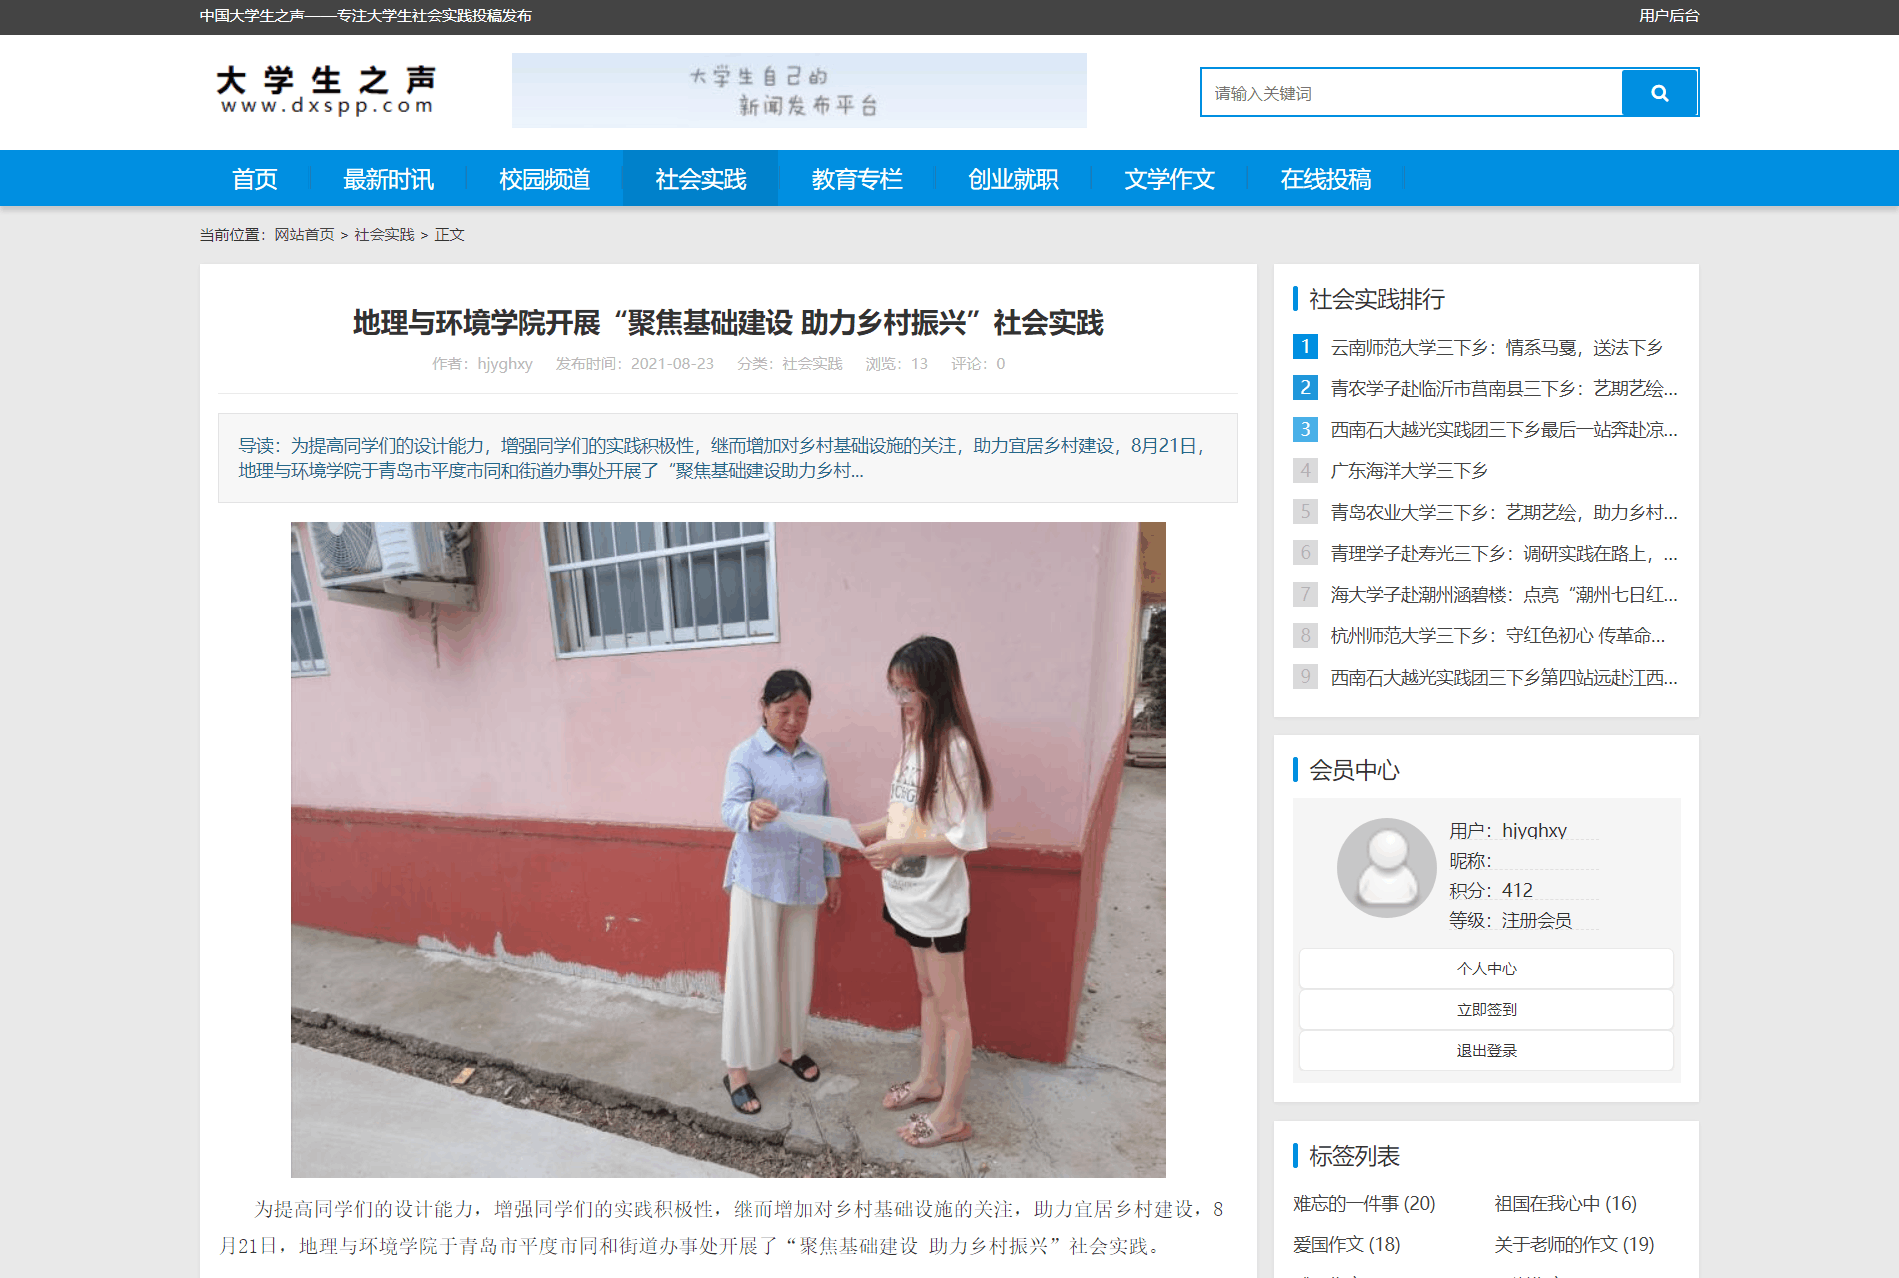Open the 教育专栏 navigation tab
The height and width of the screenshot is (1278, 1899).
click(x=857, y=179)
